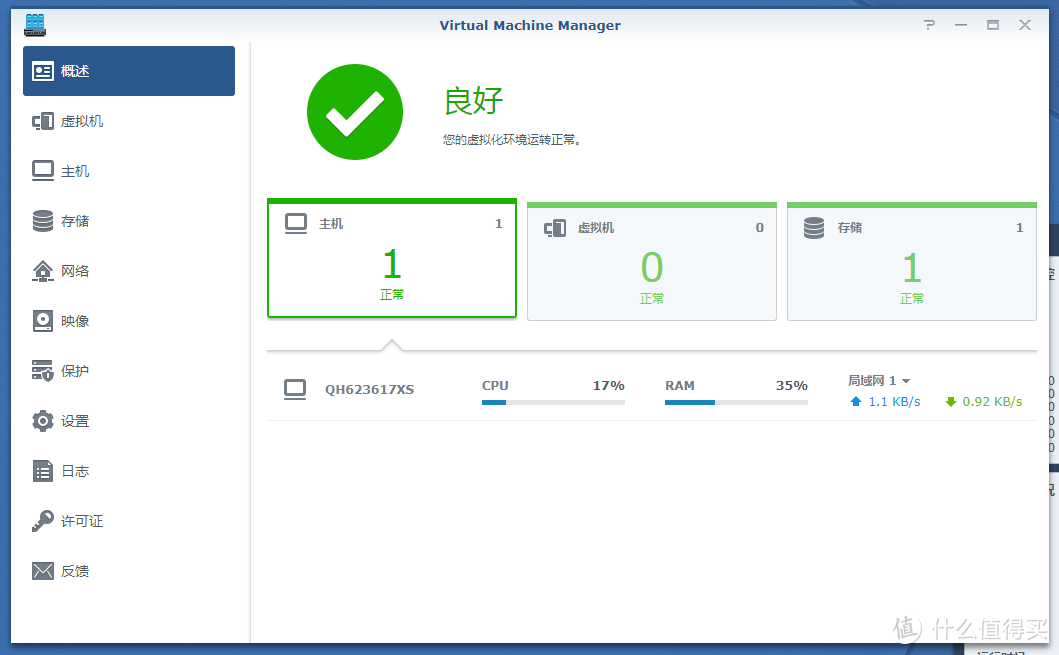1059x655 pixels.
Task: Open 日志 log page
Action: pyautogui.click(x=128, y=471)
